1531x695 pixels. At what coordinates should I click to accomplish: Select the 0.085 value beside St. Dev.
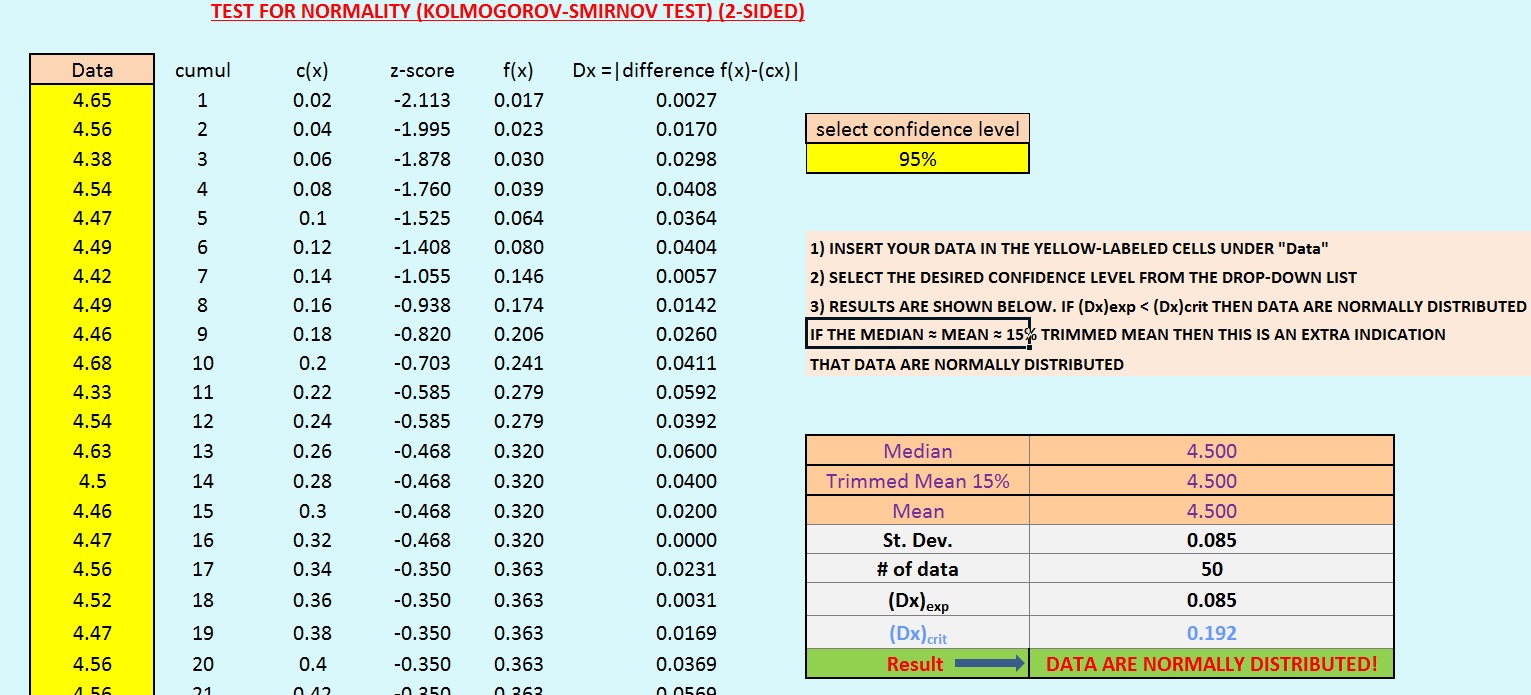(x=1211, y=540)
